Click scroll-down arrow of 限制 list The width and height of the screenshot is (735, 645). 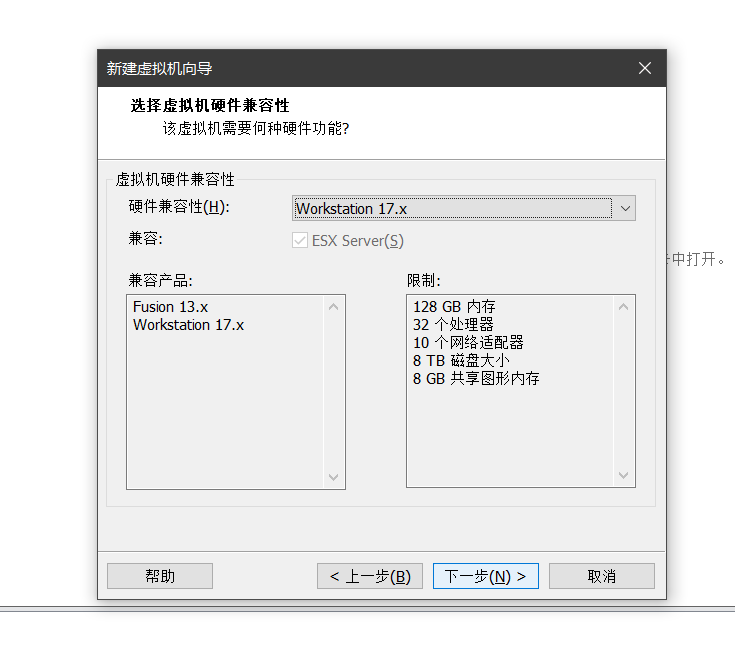623,475
